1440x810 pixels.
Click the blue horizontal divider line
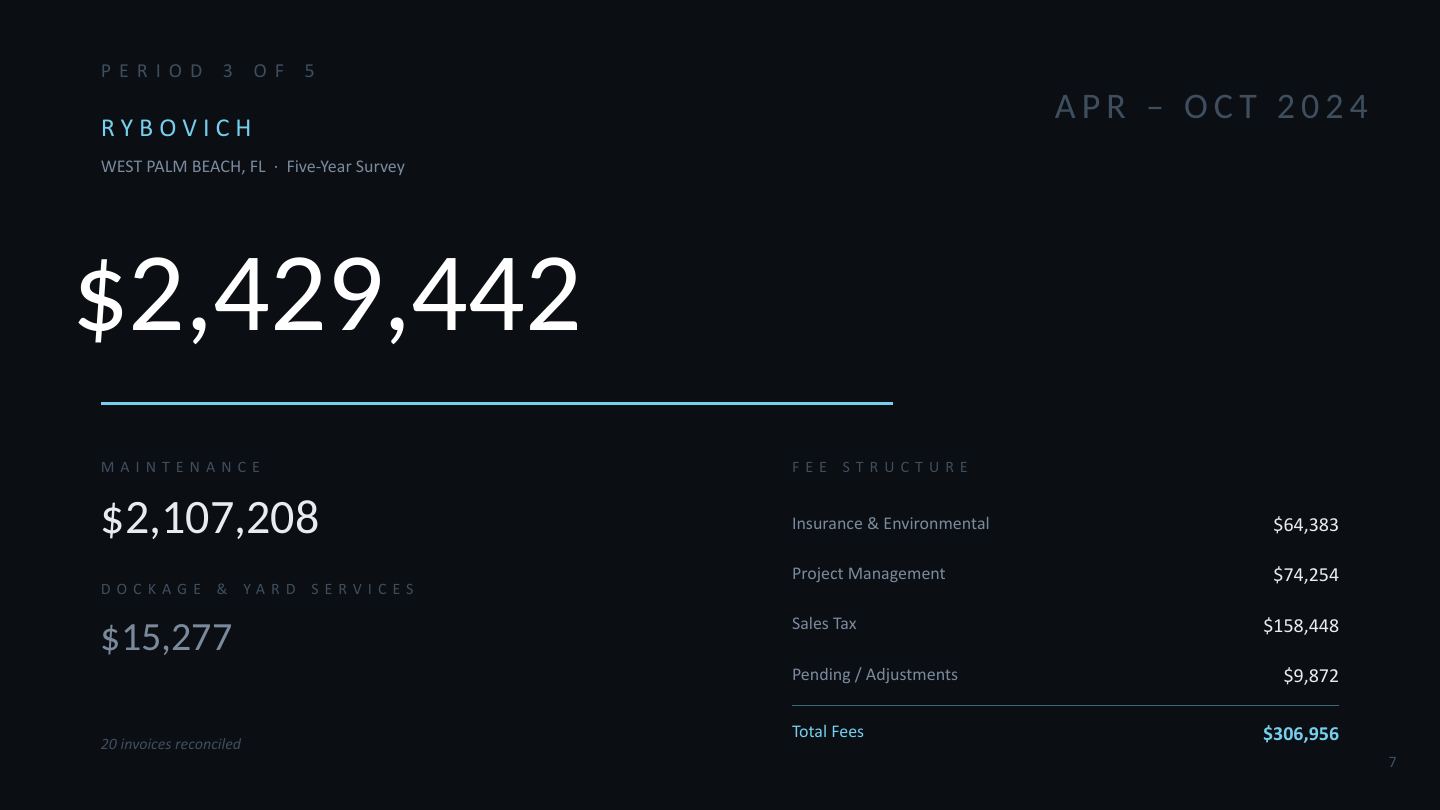497,403
